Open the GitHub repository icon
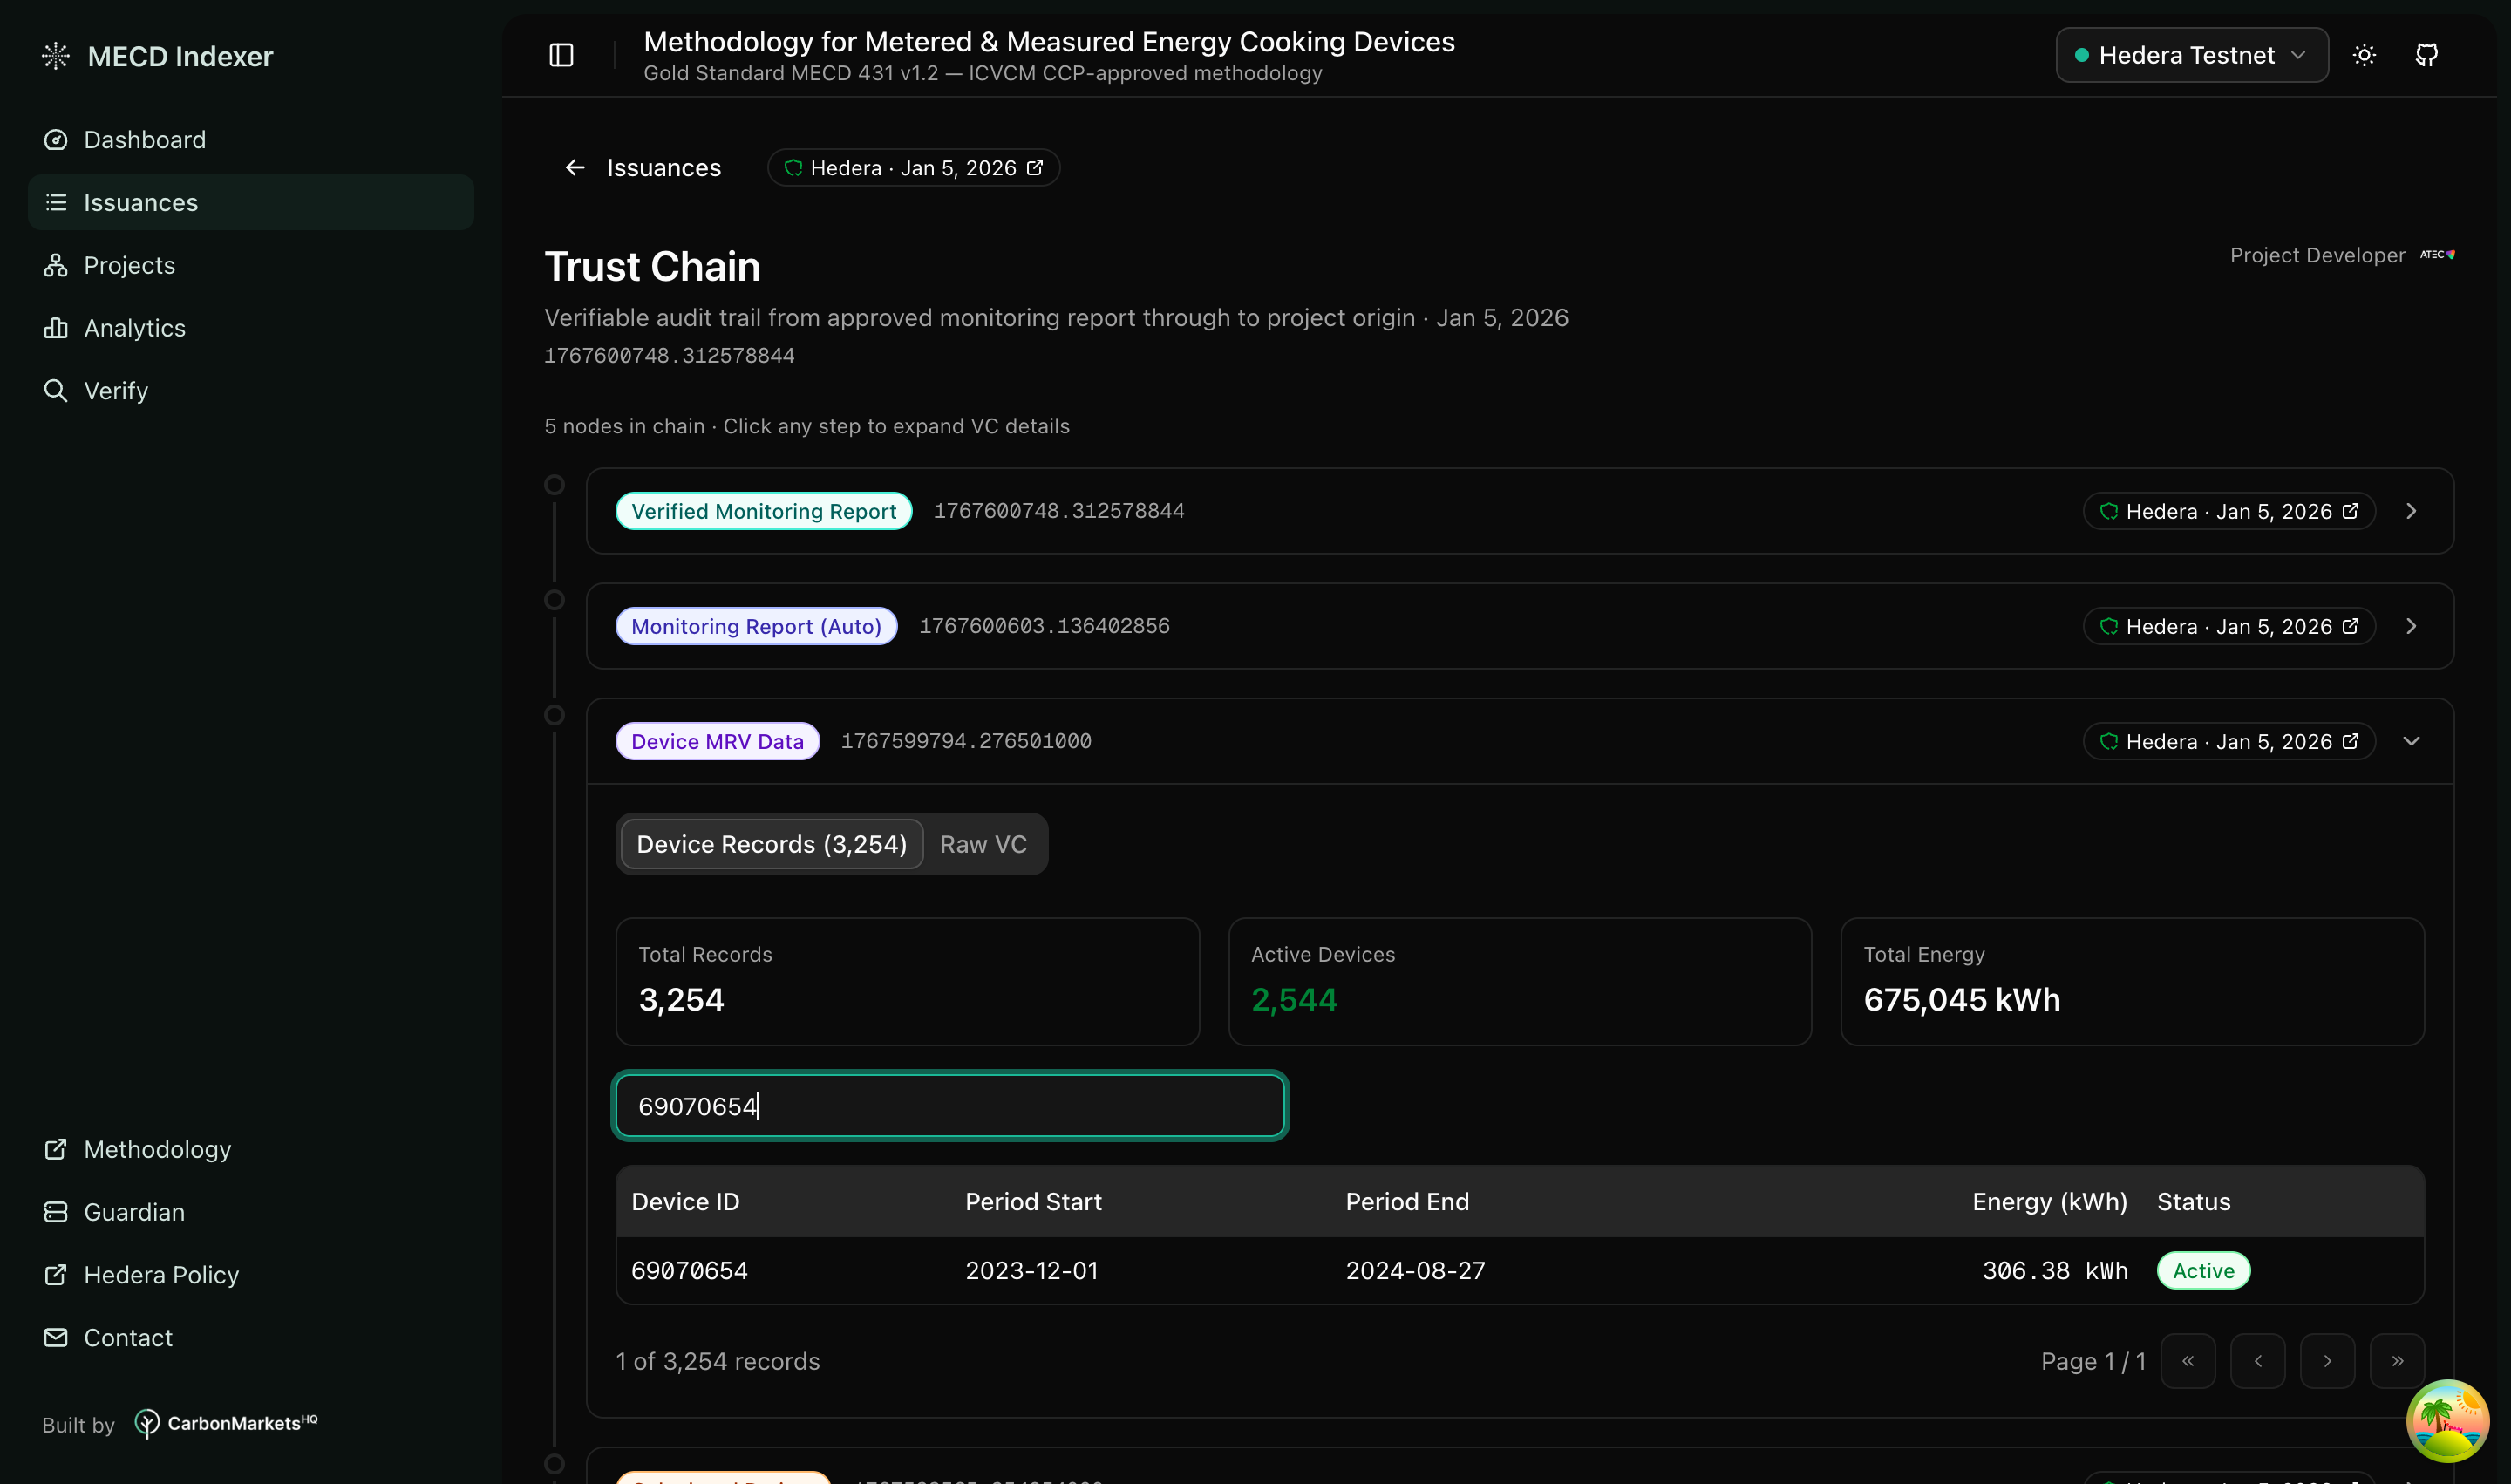Image resolution: width=2511 pixels, height=1484 pixels. (x=2426, y=55)
